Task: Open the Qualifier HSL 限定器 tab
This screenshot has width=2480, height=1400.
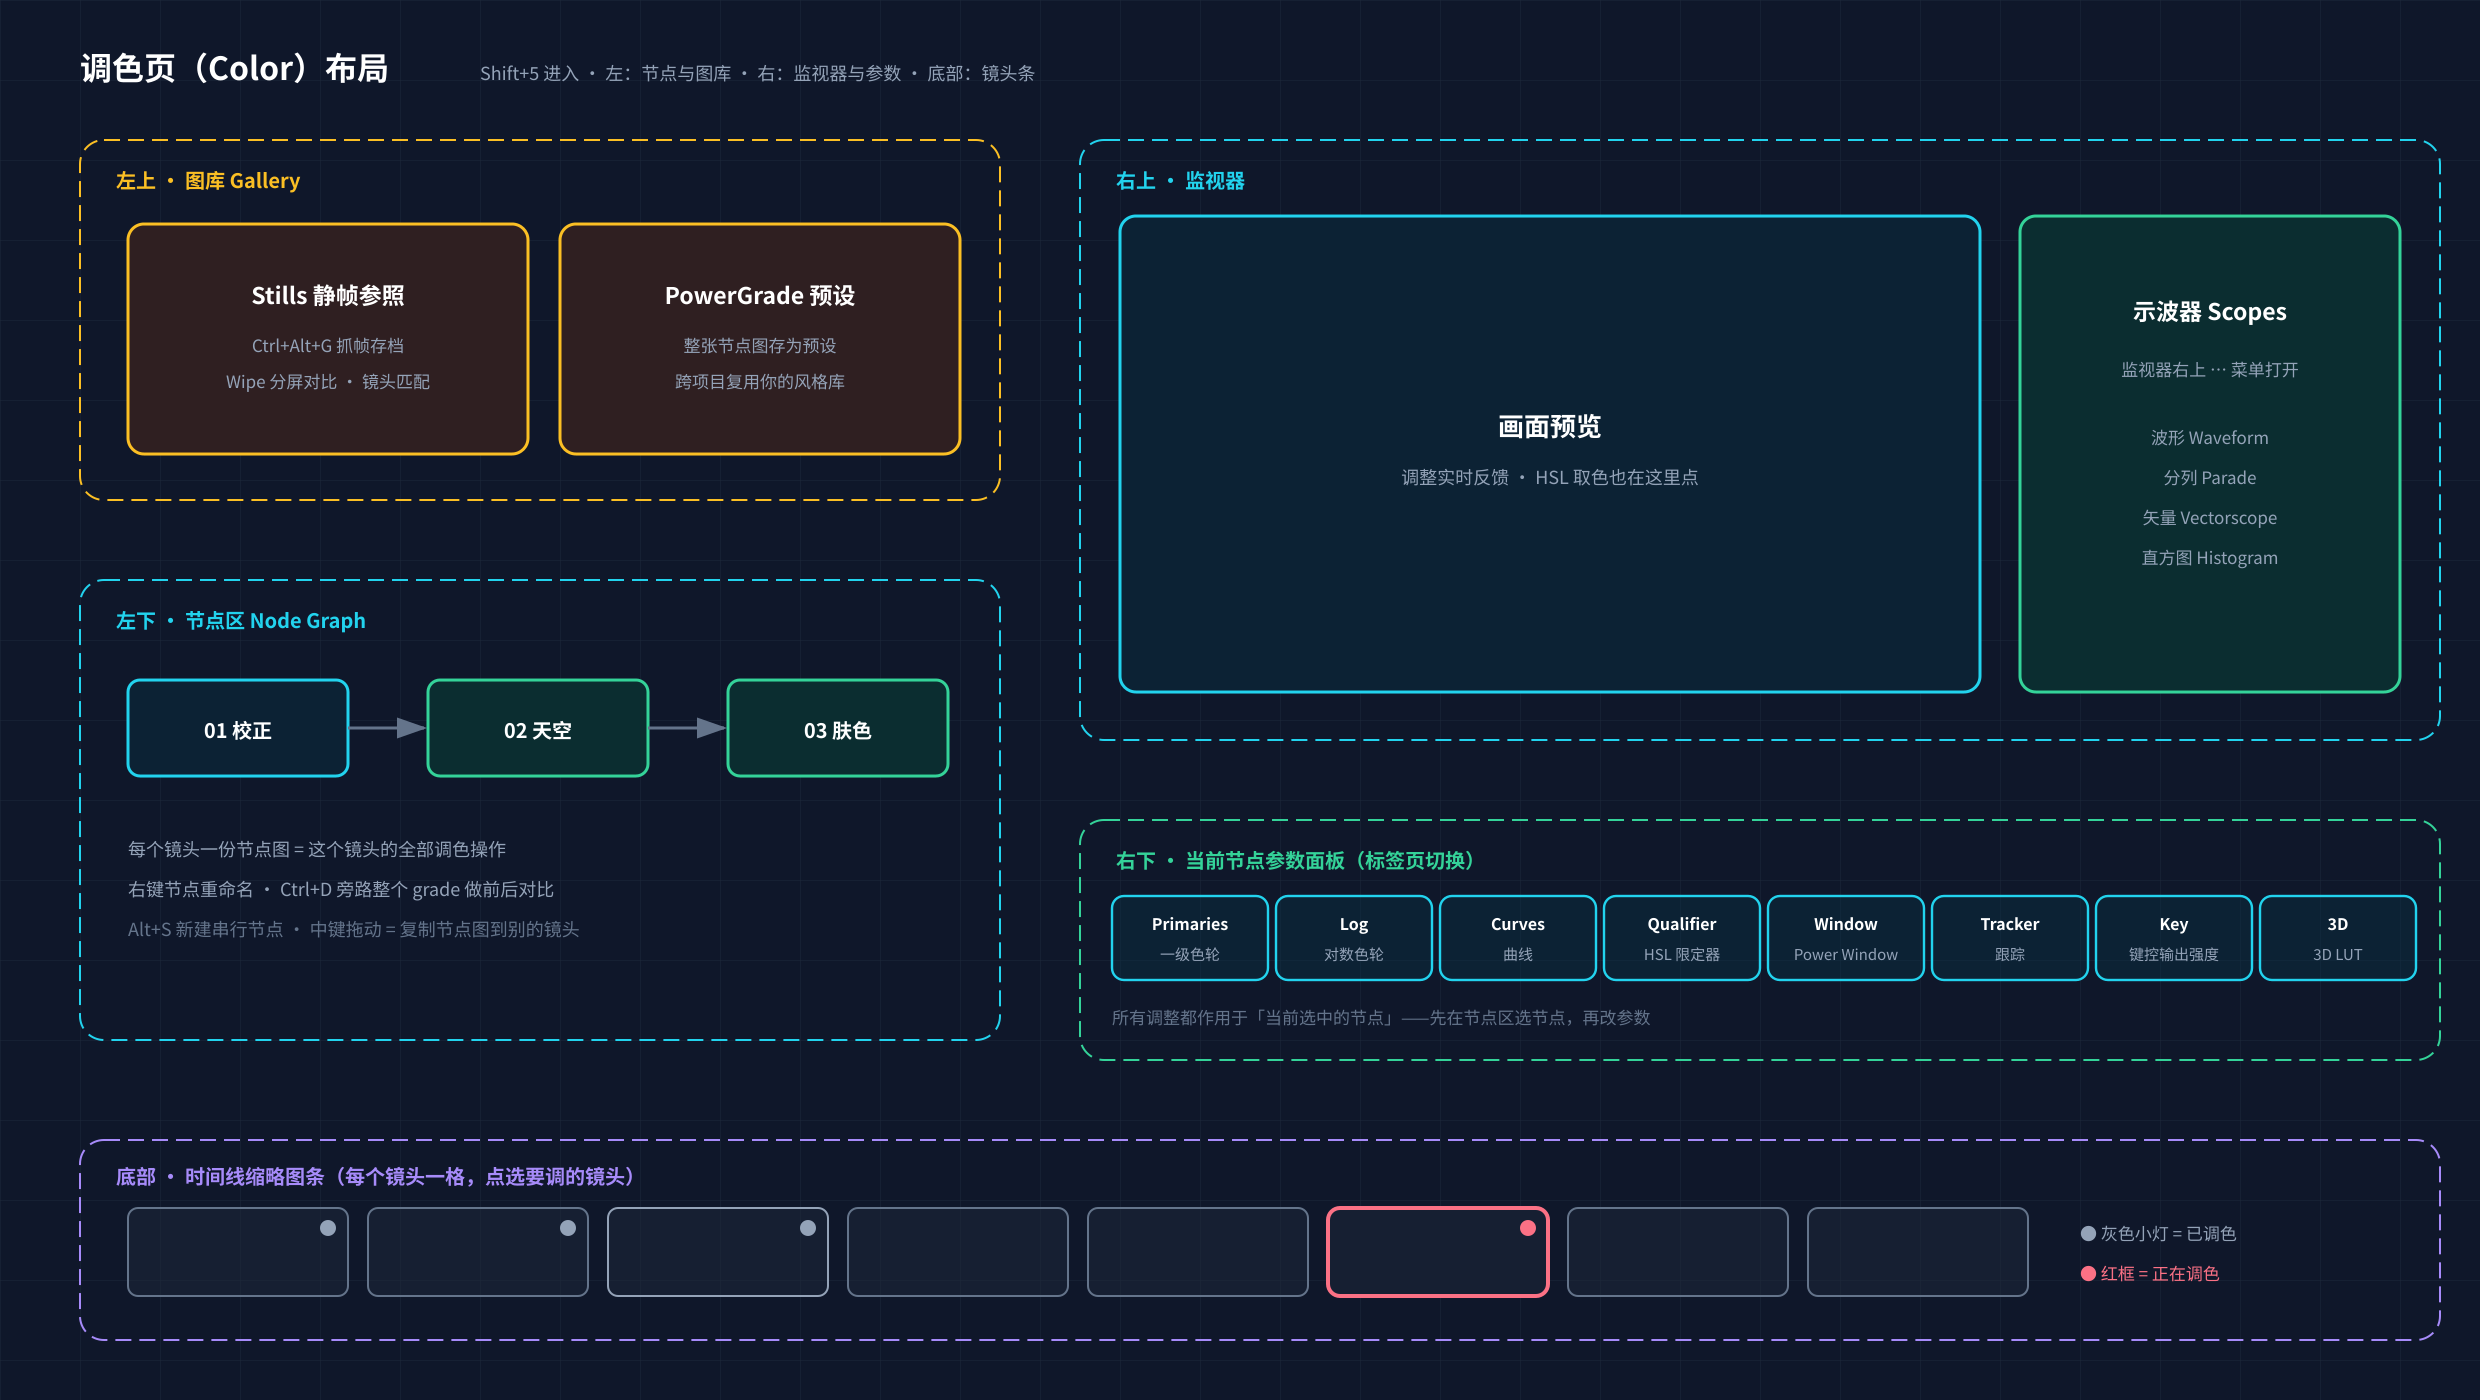Action: pos(1681,938)
